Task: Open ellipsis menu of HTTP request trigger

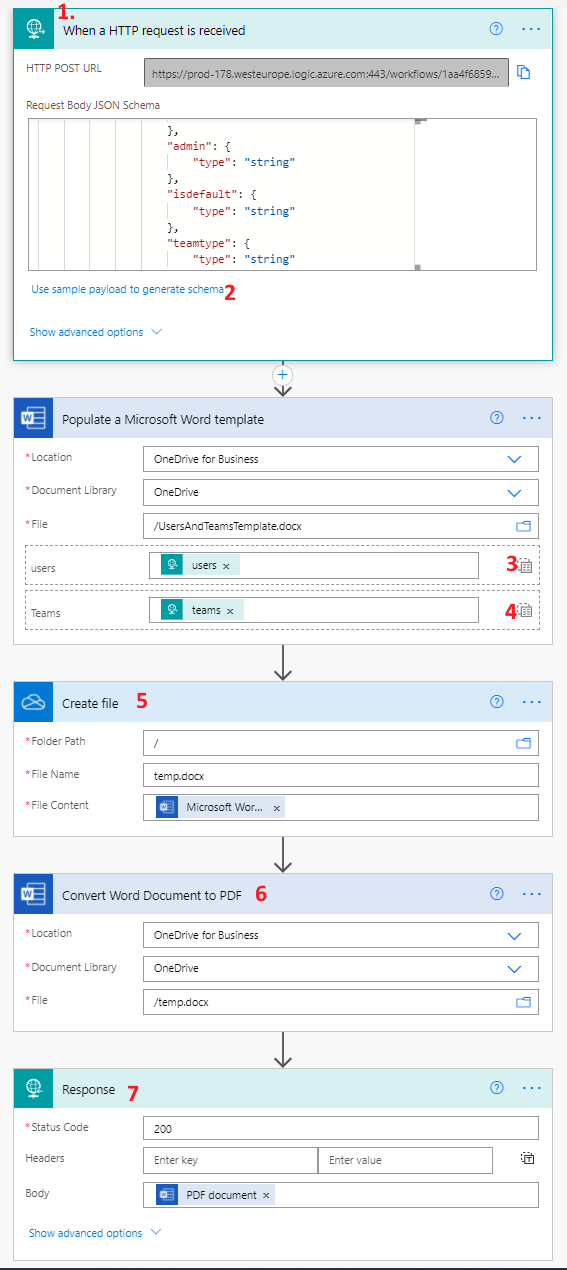Action: pyautogui.click(x=531, y=29)
